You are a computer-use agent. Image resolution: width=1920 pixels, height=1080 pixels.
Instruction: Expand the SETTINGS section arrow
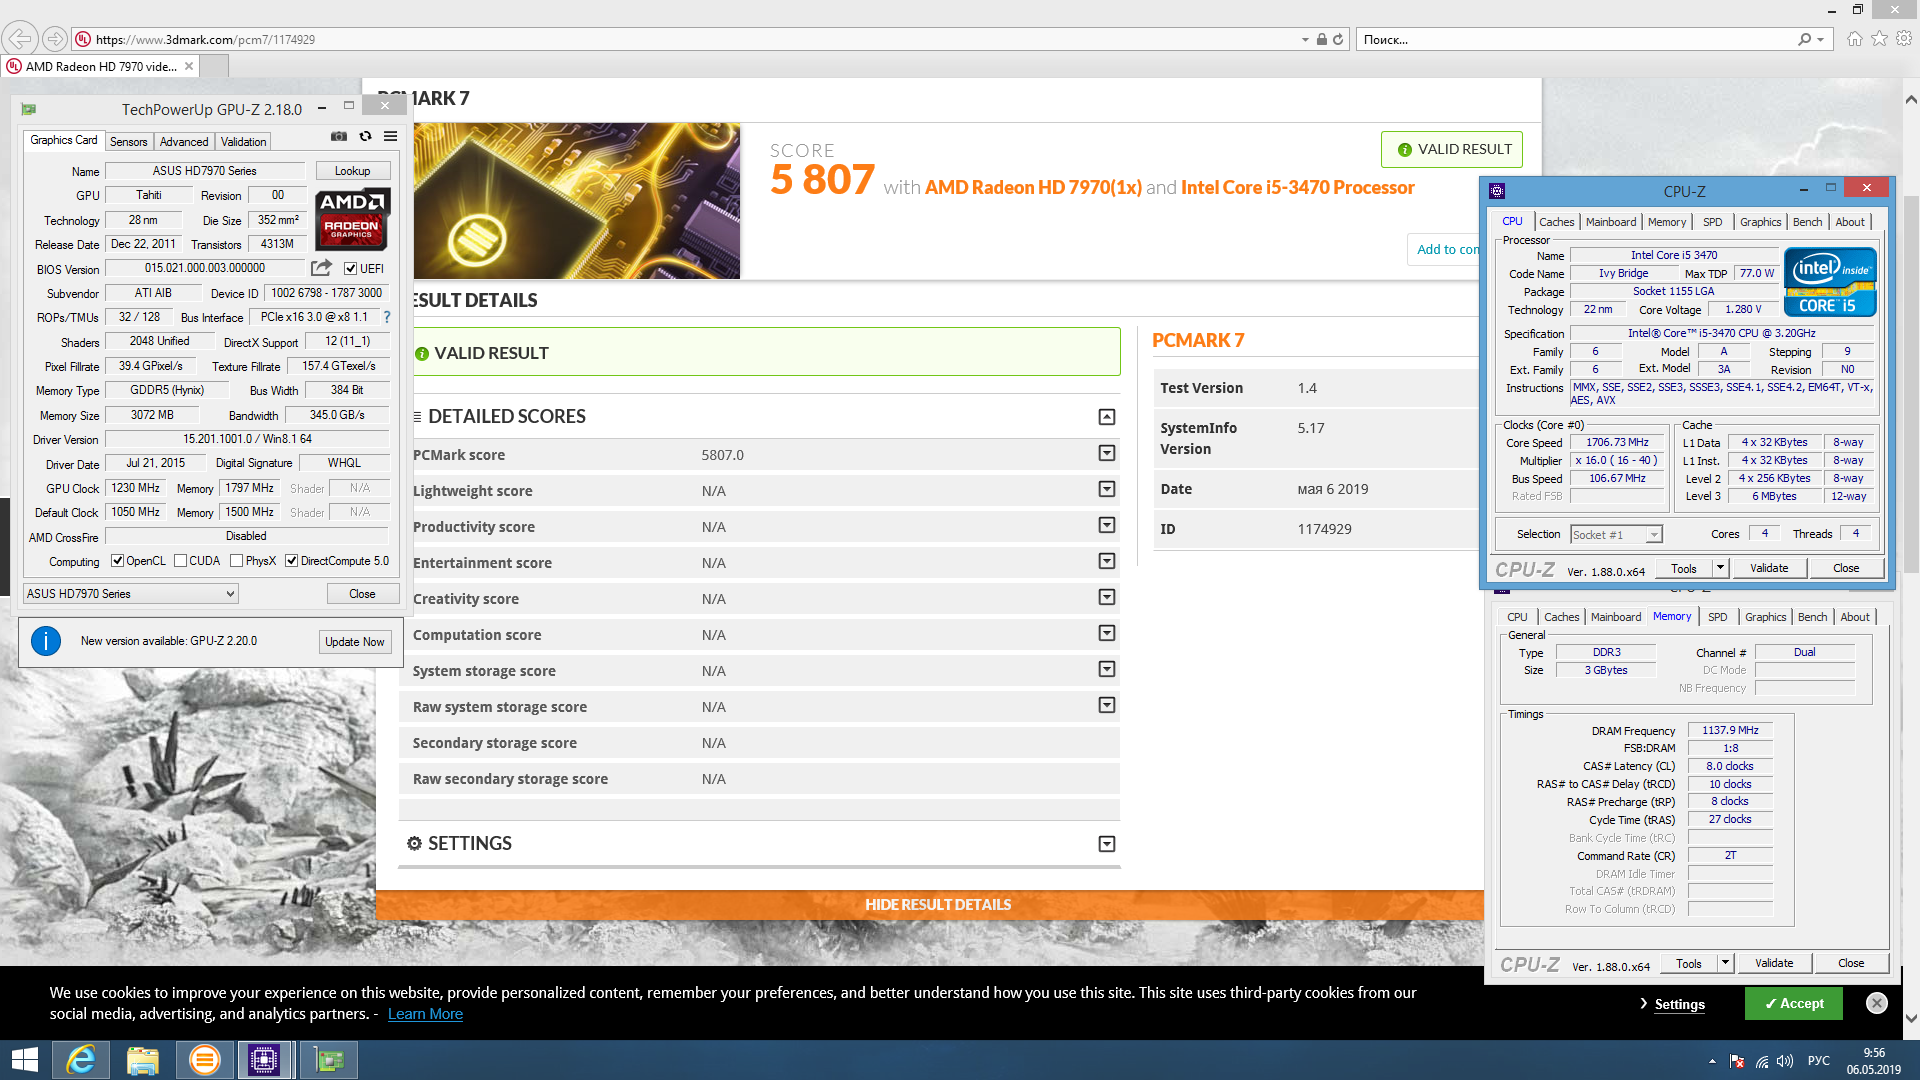pyautogui.click(x=1107, y=844)
